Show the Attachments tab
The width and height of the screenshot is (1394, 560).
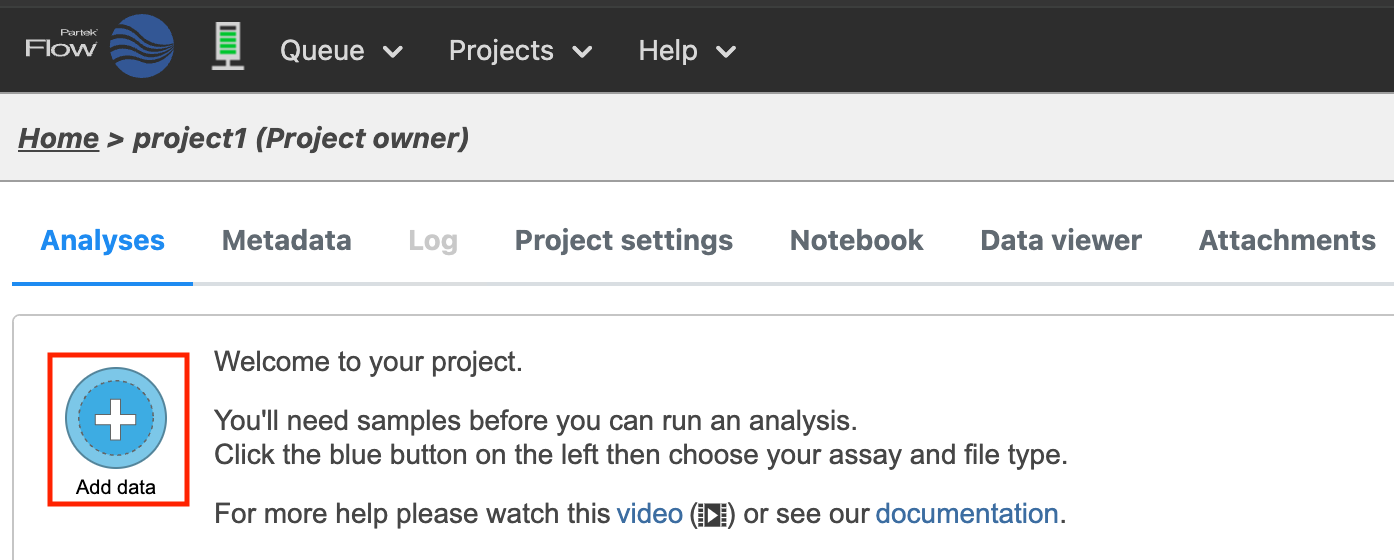(x=1286, y=241)
